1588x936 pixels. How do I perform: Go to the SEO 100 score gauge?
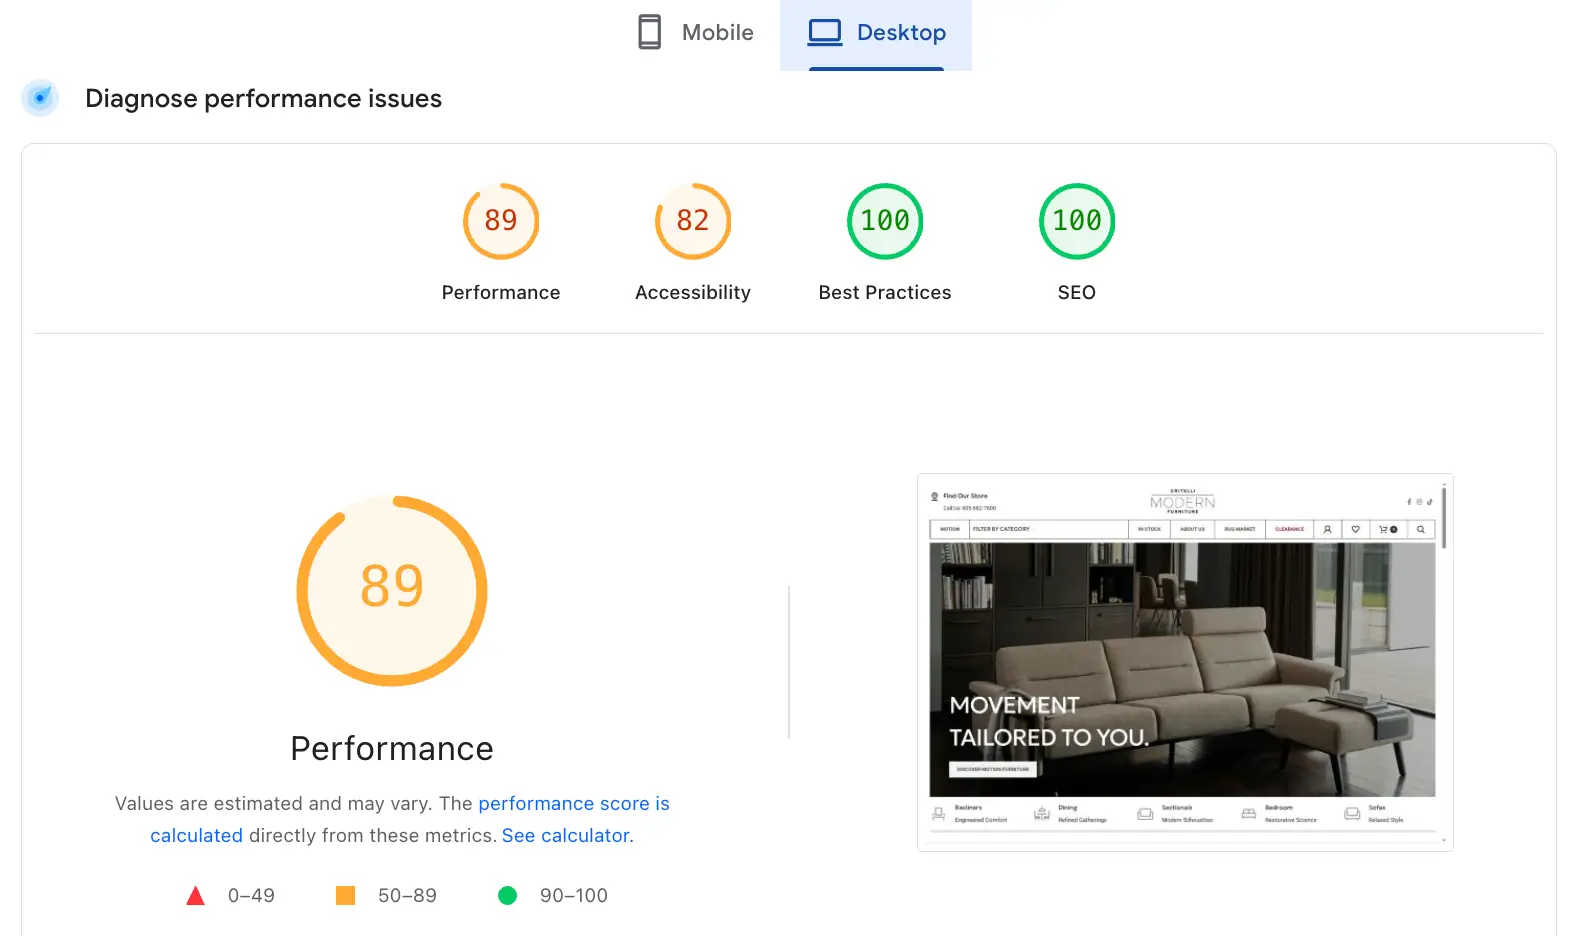click(1077, 221)
